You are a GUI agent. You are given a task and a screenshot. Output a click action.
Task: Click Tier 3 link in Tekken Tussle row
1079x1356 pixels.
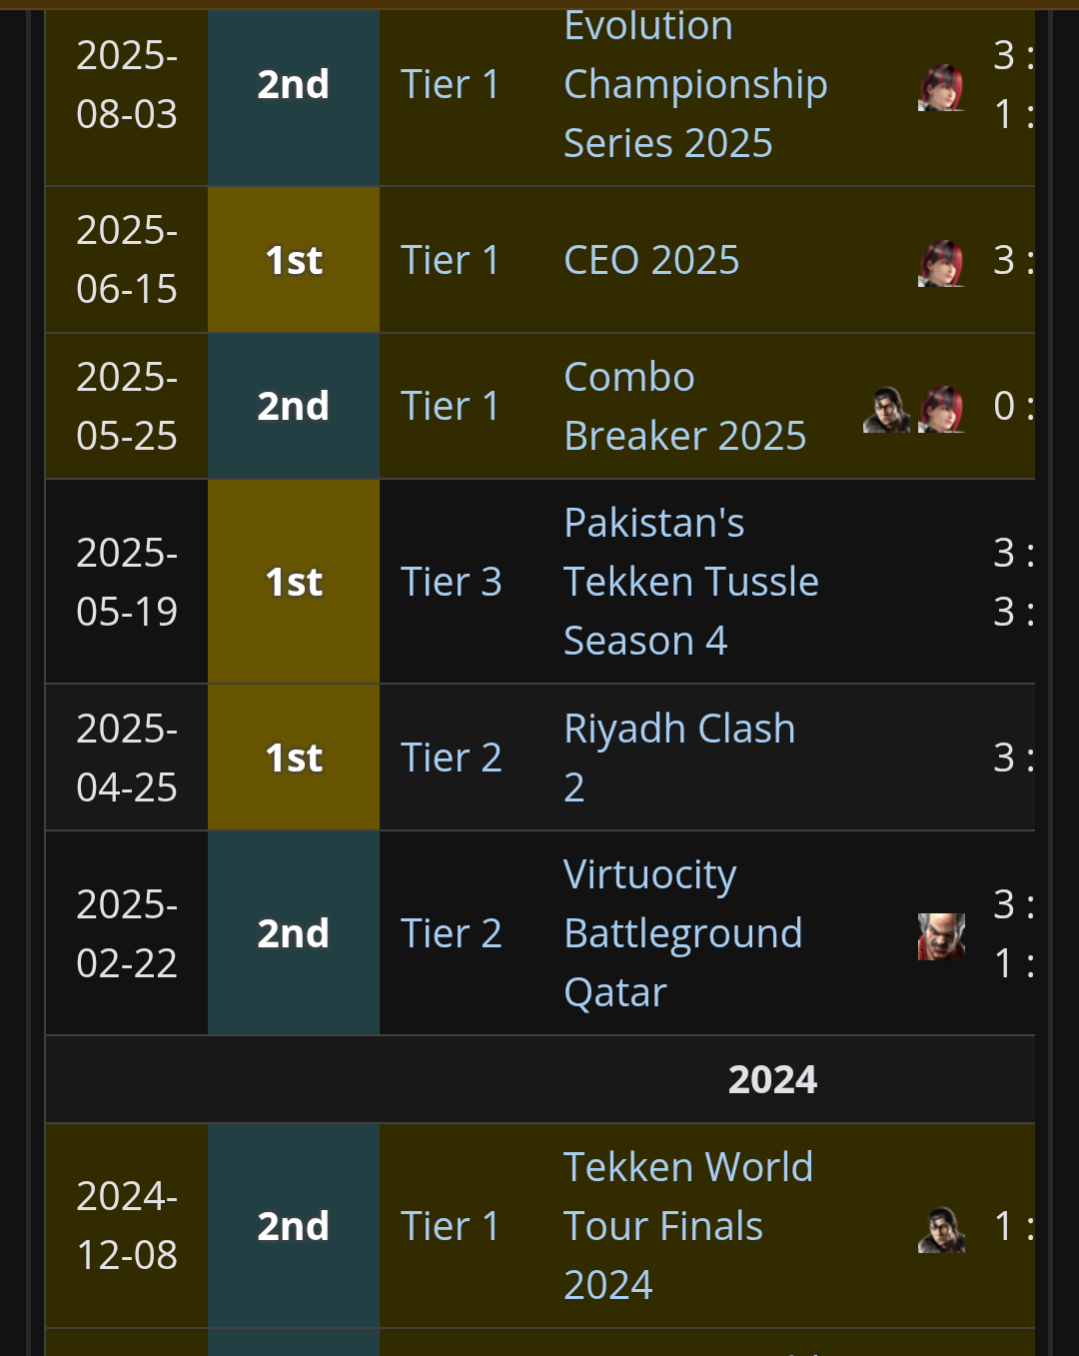click(451, 582)
